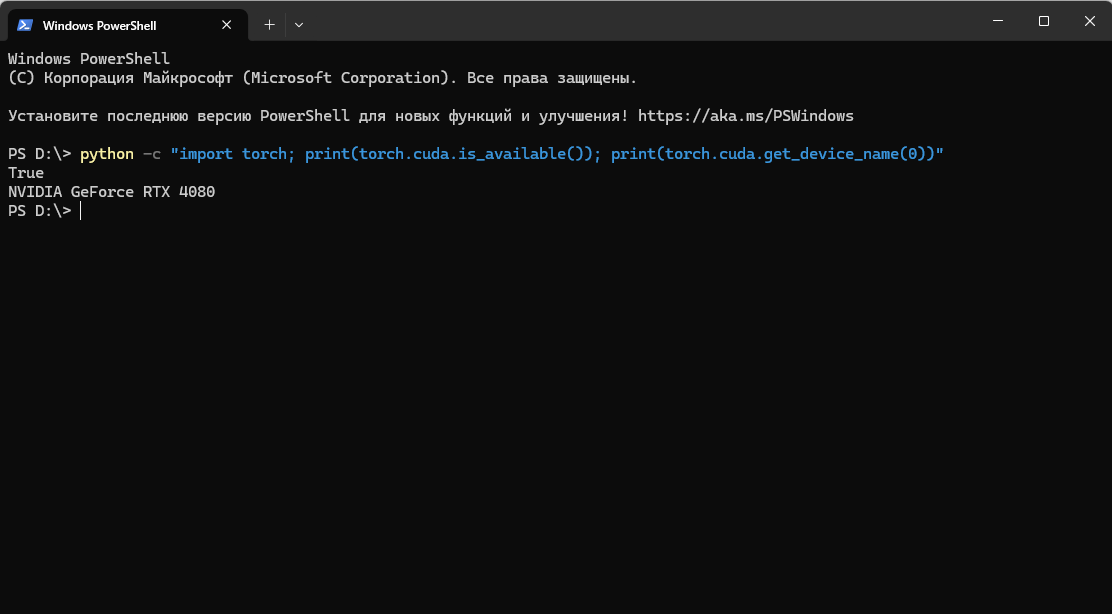Select the Windows PowerShell tab title
The image size is (1112, 614).
[x=99, y=25]
